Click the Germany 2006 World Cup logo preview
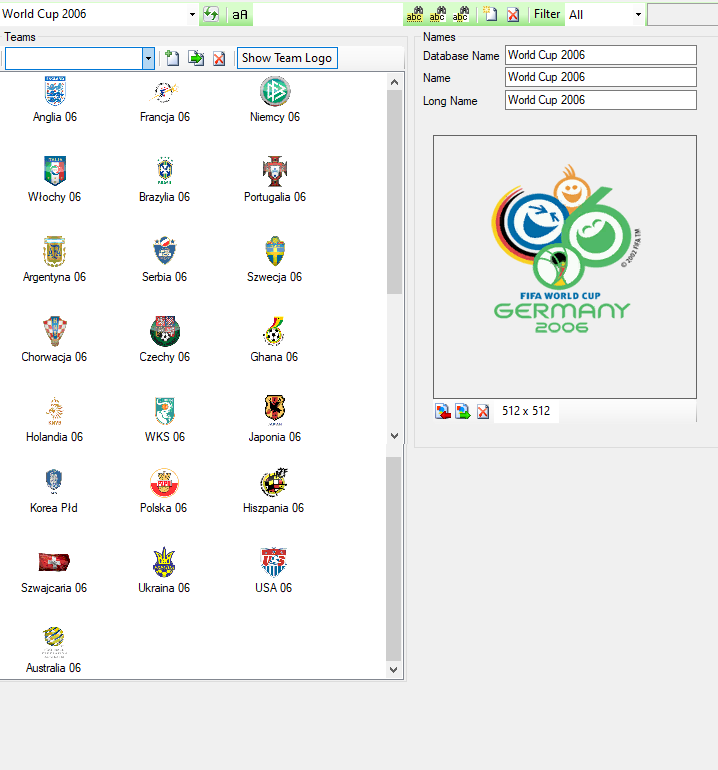 [565, 267]
